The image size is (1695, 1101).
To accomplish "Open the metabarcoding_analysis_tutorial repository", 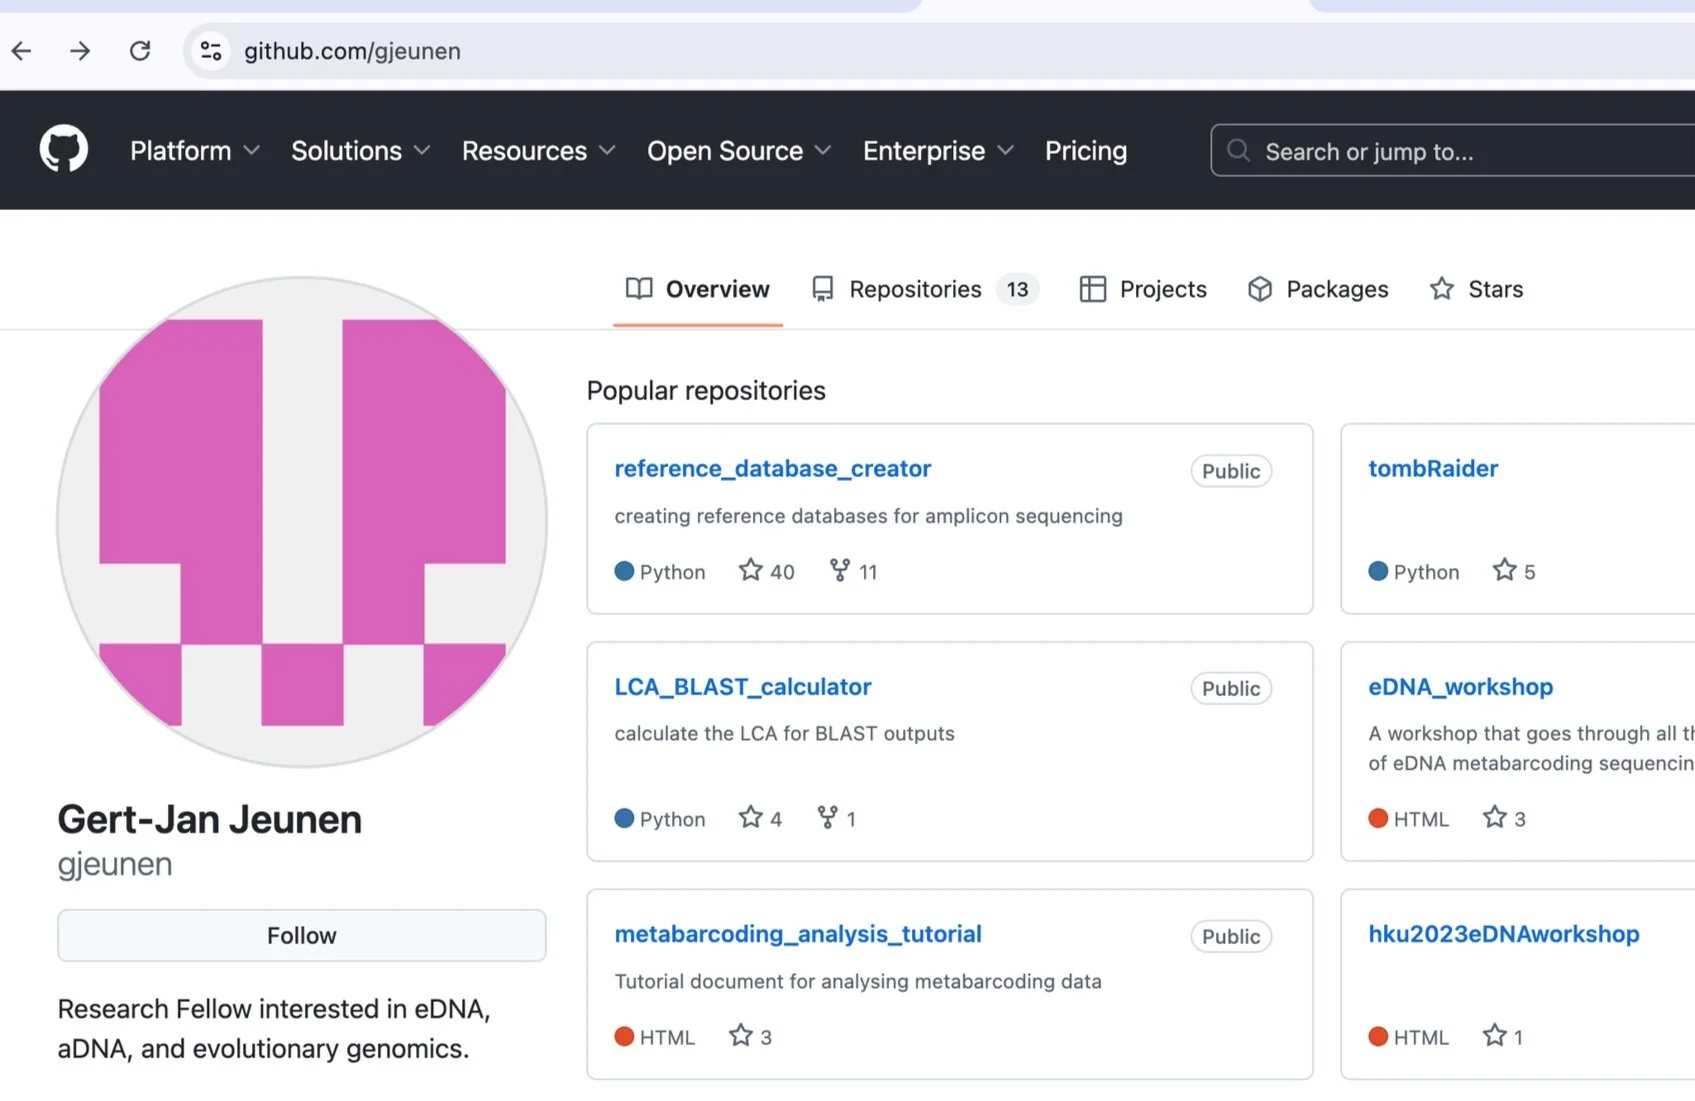I will click(798, 933).
